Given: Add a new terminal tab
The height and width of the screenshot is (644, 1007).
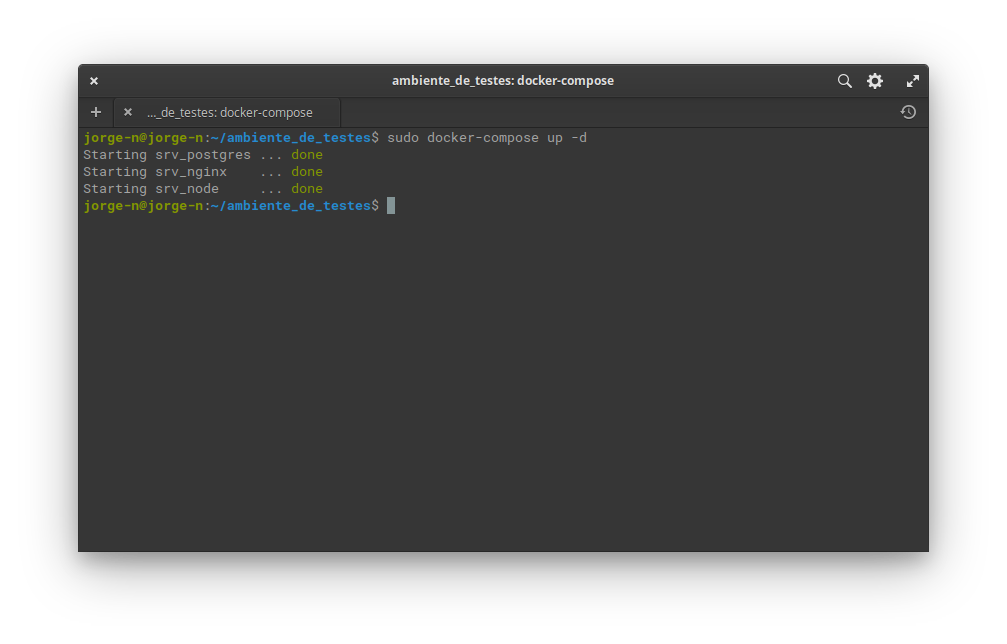Looking at the screenshot, I should pos(96,112).
